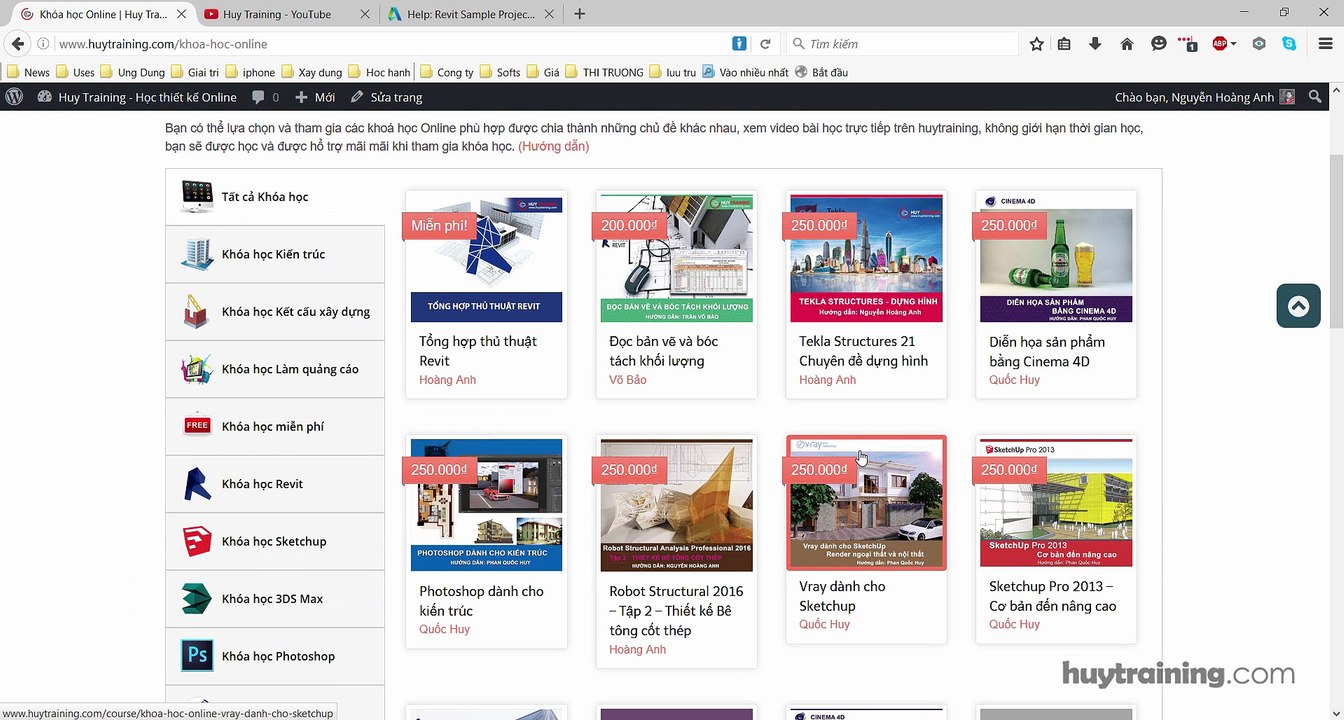Open the Softs bookmark folder

pyautogui.click(x=500, y=72)
